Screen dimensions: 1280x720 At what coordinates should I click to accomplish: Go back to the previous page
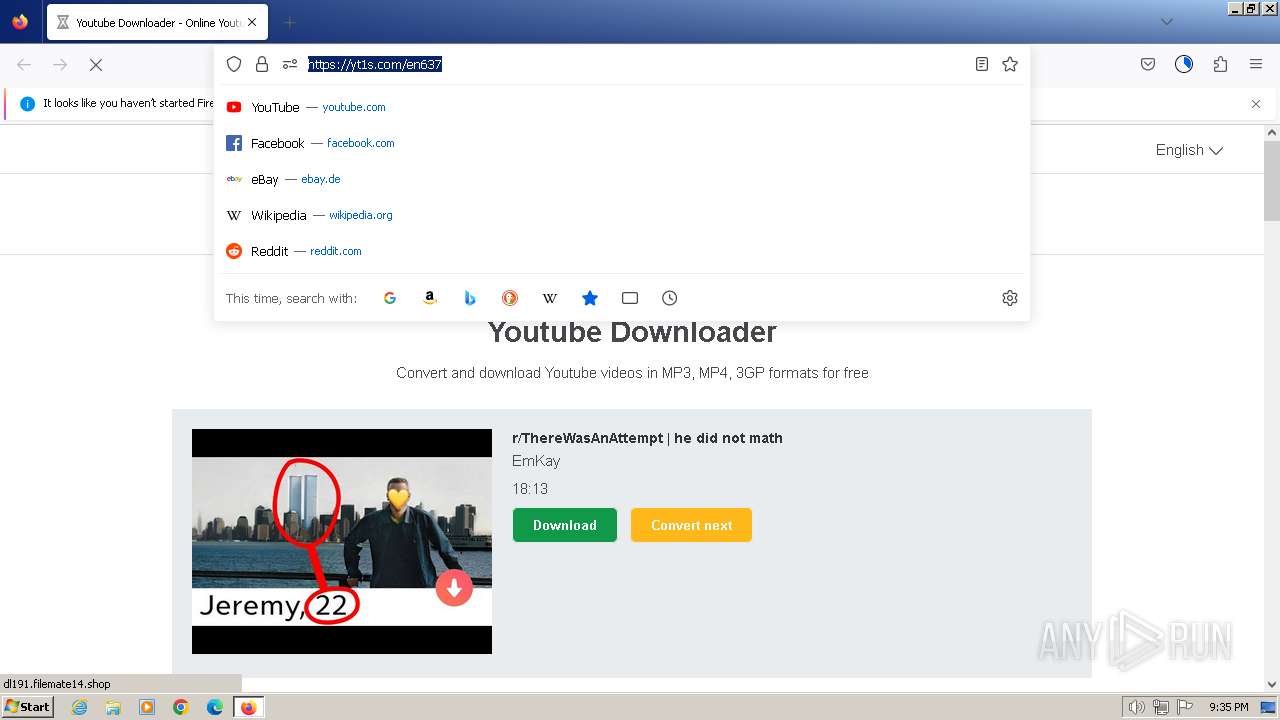point(24,64)
